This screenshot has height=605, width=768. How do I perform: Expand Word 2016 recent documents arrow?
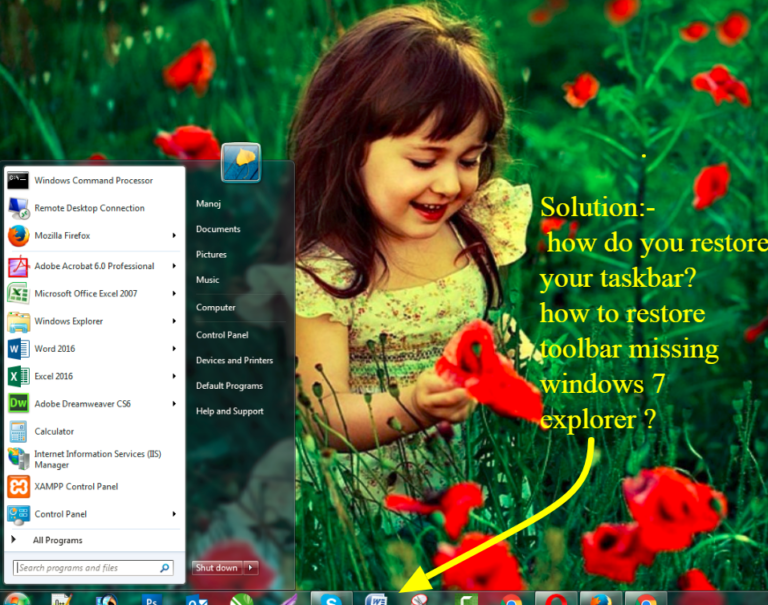174,349
